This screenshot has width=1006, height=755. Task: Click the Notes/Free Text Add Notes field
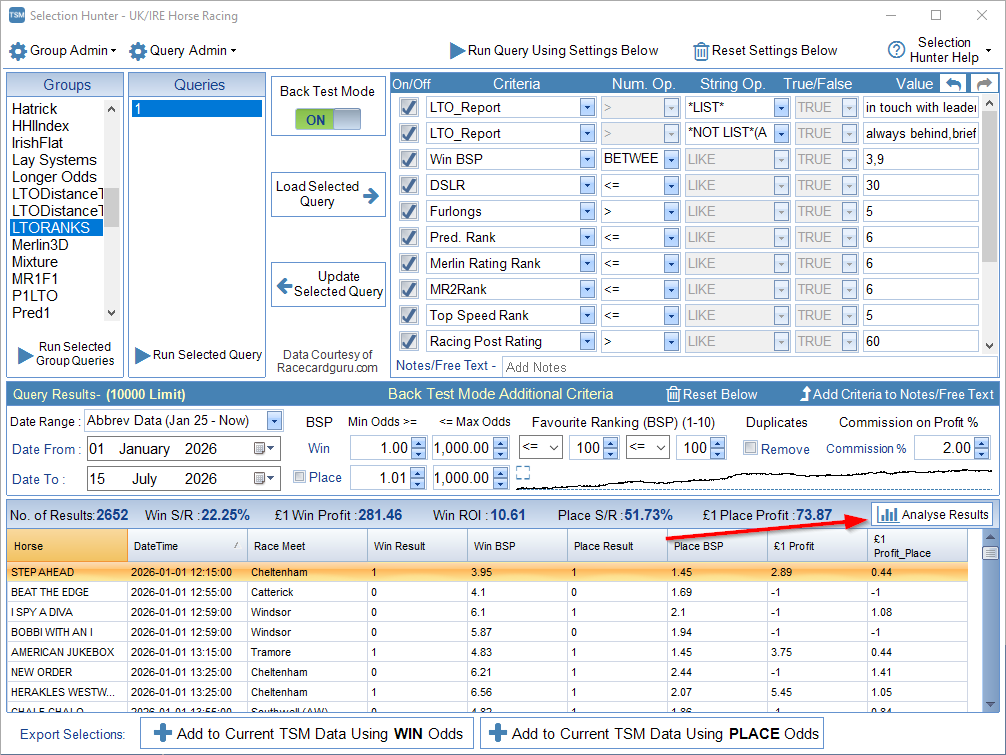[x=749, y=367]
